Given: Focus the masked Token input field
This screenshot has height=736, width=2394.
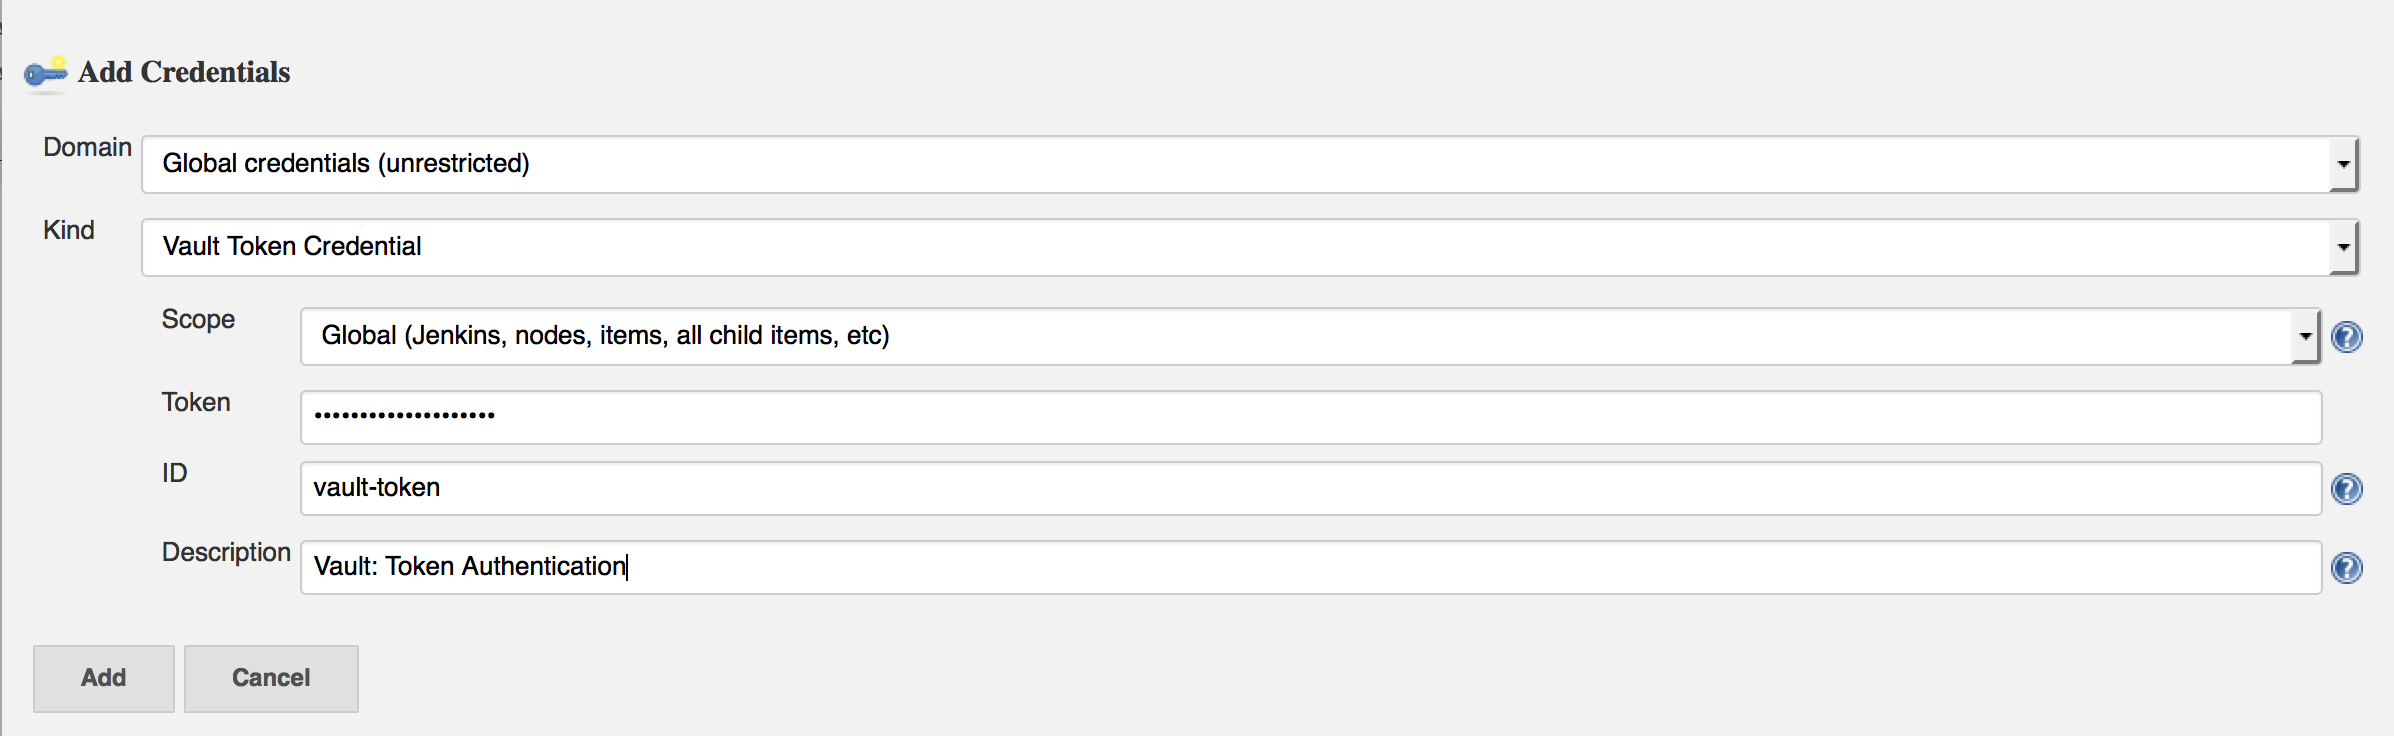Looking at the screenshot, I should [x=1311, y=417].
